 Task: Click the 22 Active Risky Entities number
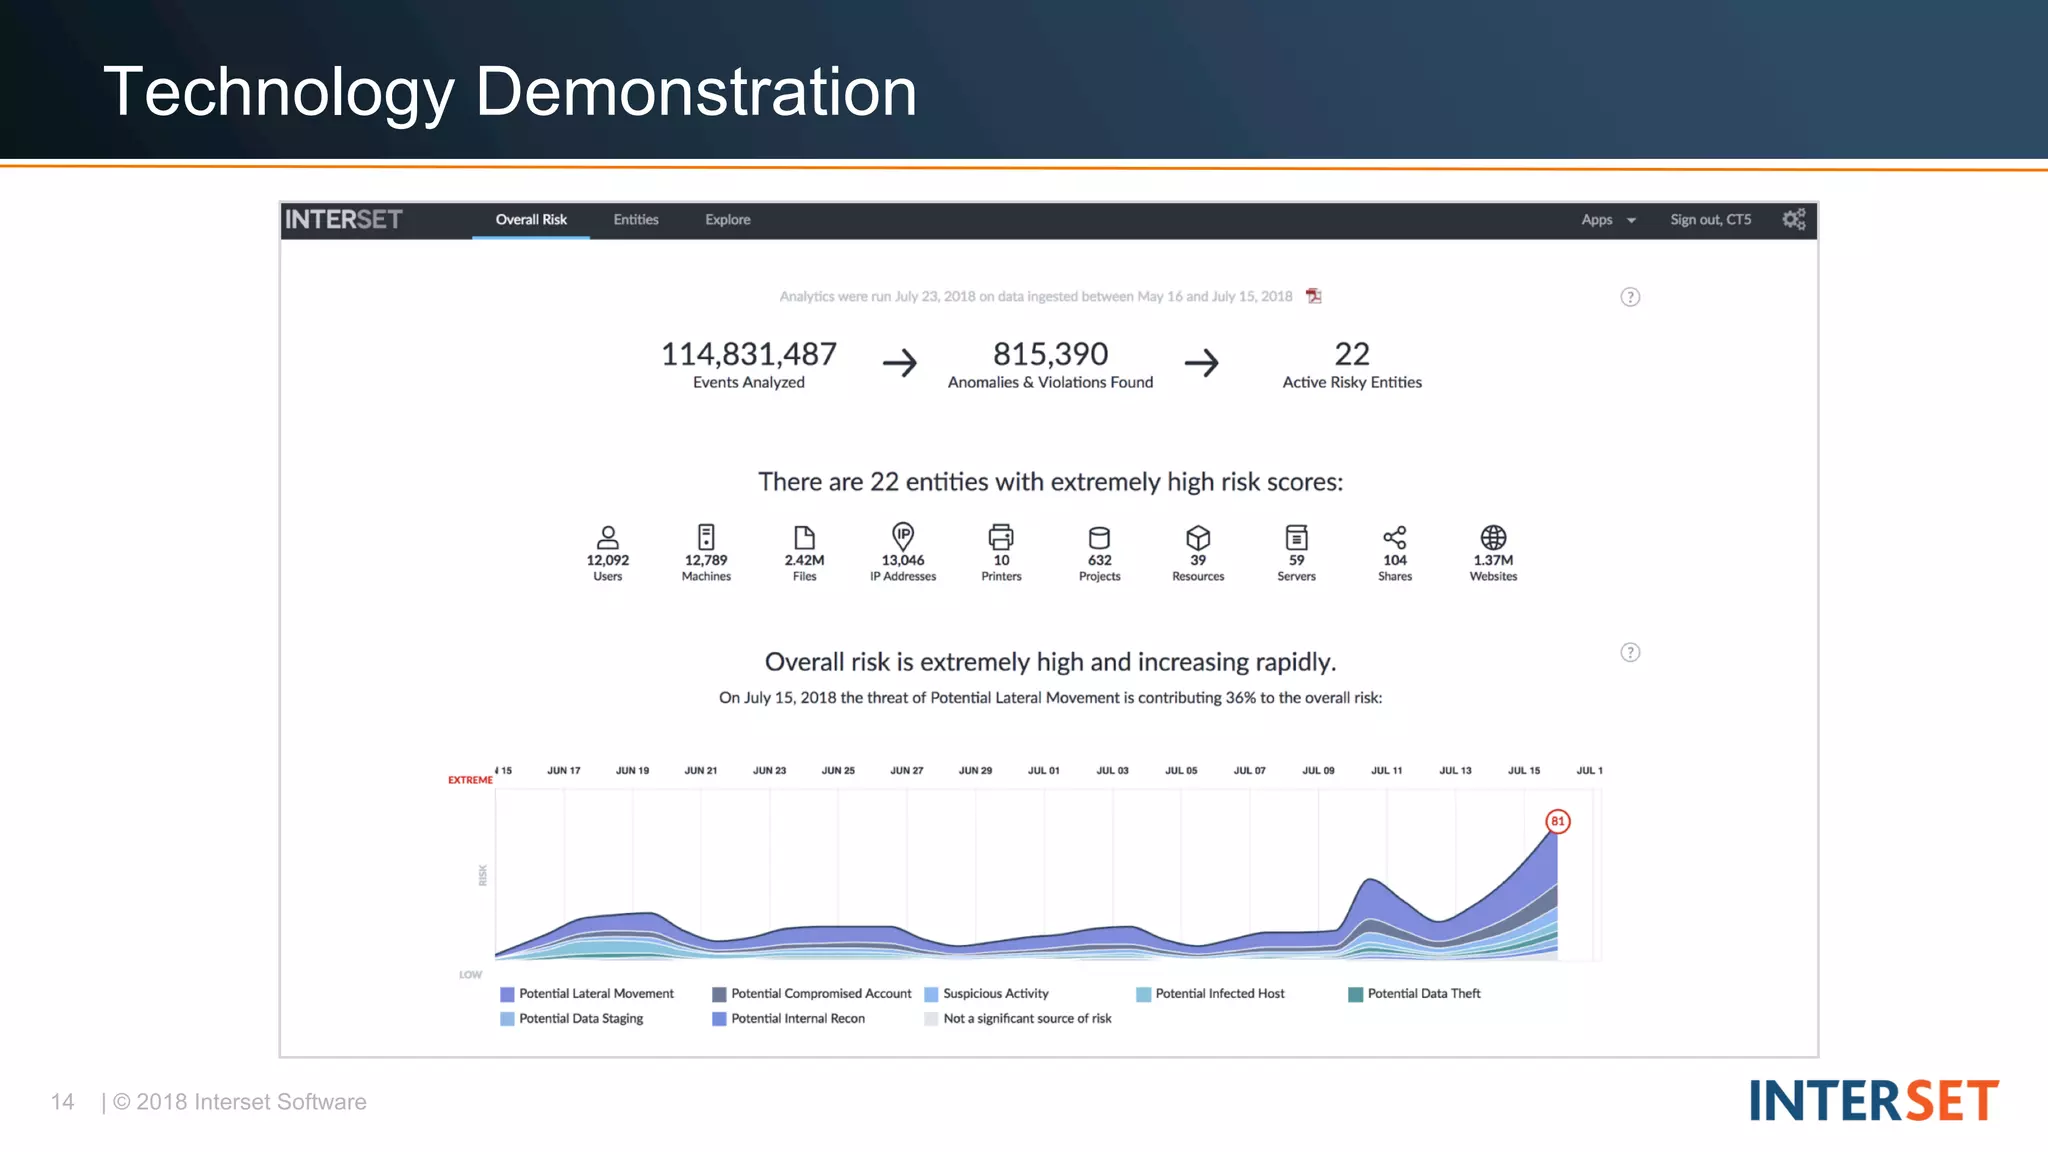1352,354
